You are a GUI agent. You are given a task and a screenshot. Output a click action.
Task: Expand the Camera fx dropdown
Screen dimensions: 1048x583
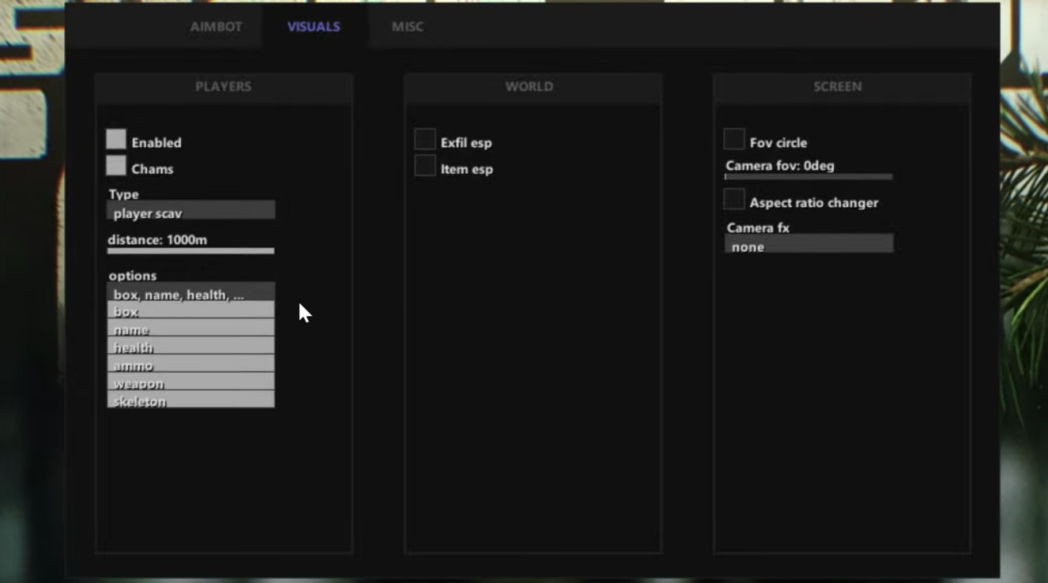click(808, 244)
